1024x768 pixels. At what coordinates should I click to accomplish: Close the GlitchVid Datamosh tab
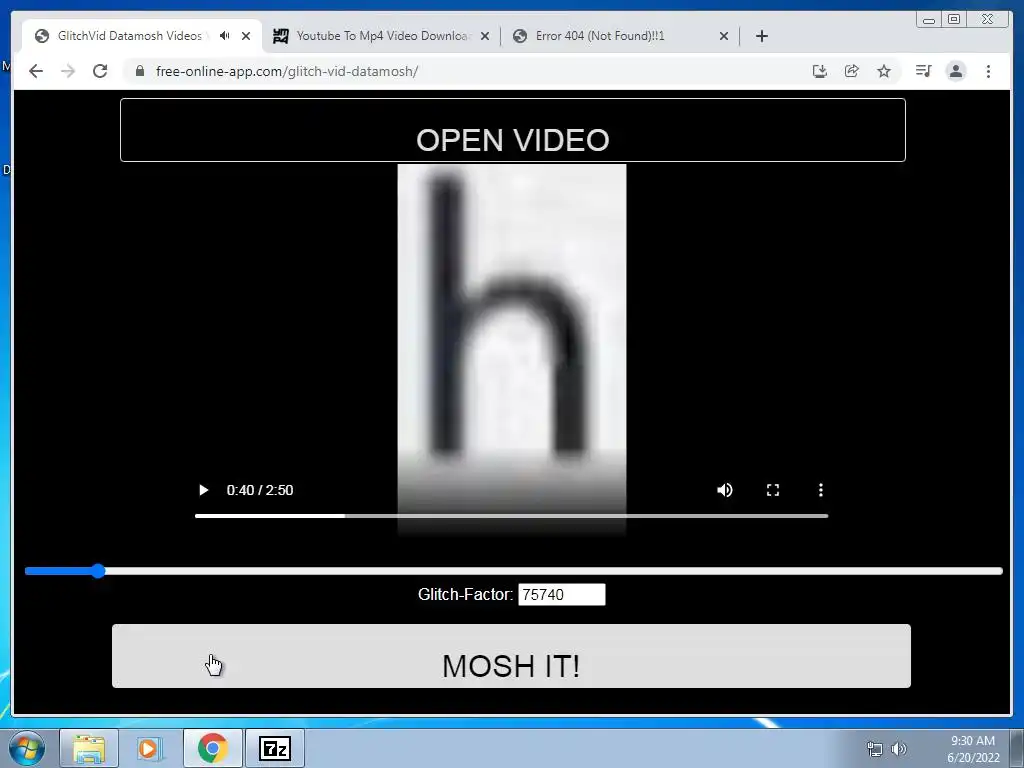point(246,36)
